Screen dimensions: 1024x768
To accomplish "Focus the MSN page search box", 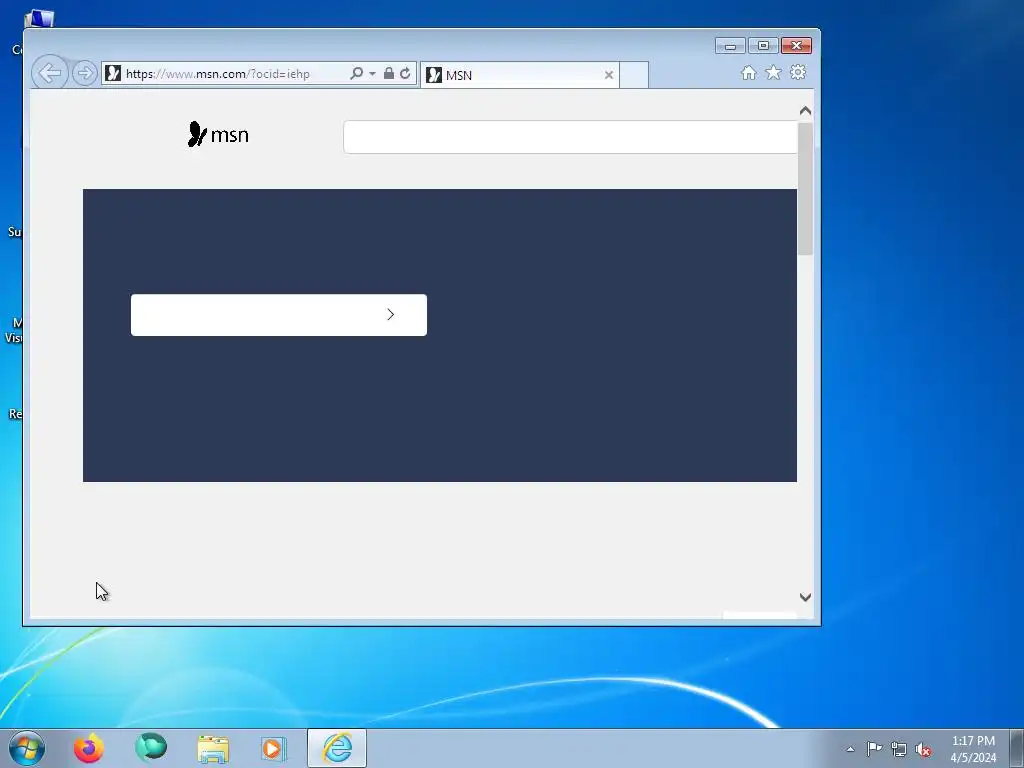I will click(x=571, y=137).
